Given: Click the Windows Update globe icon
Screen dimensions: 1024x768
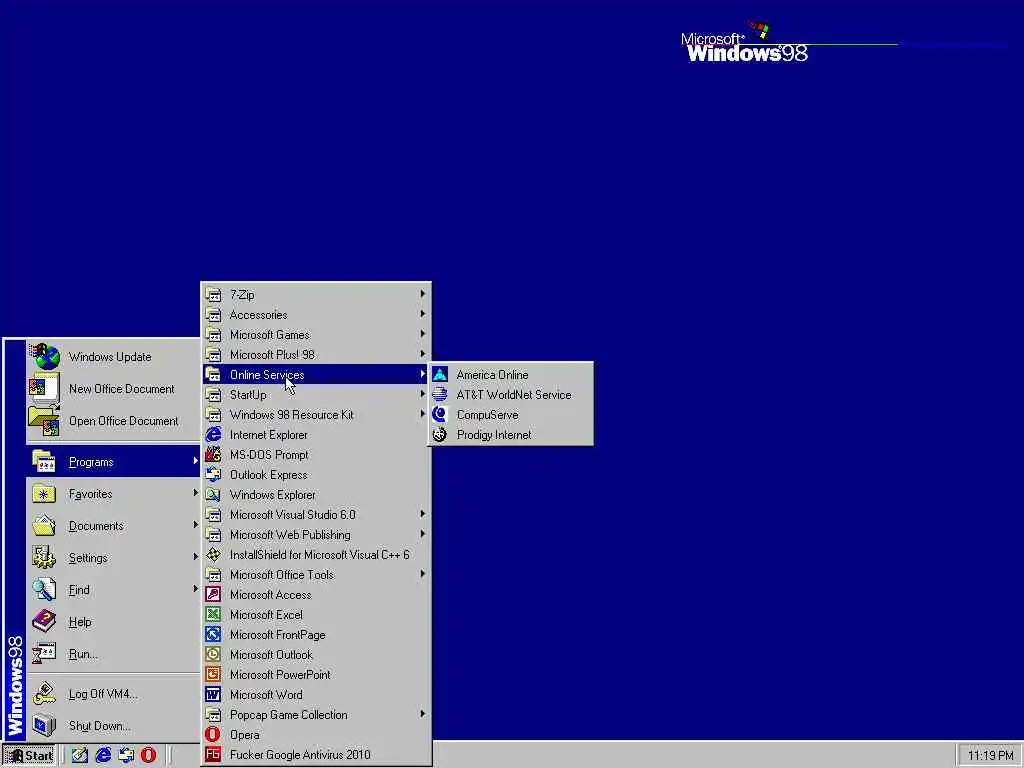Looking at the screenshot, I should (44, 357).
